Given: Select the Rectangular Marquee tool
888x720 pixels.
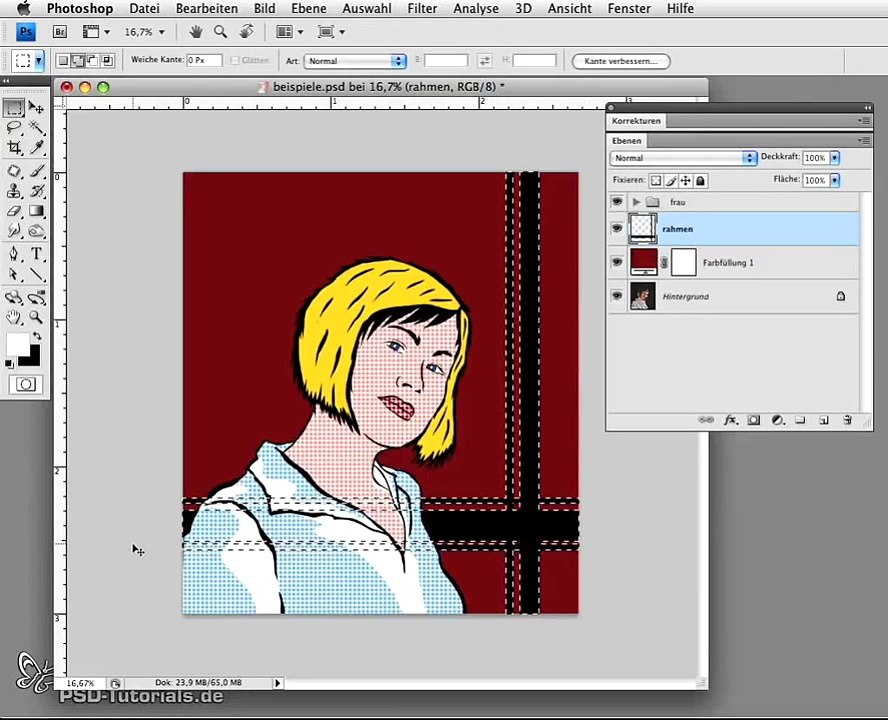Looking at the screenshot, I should tap(14, 107).
